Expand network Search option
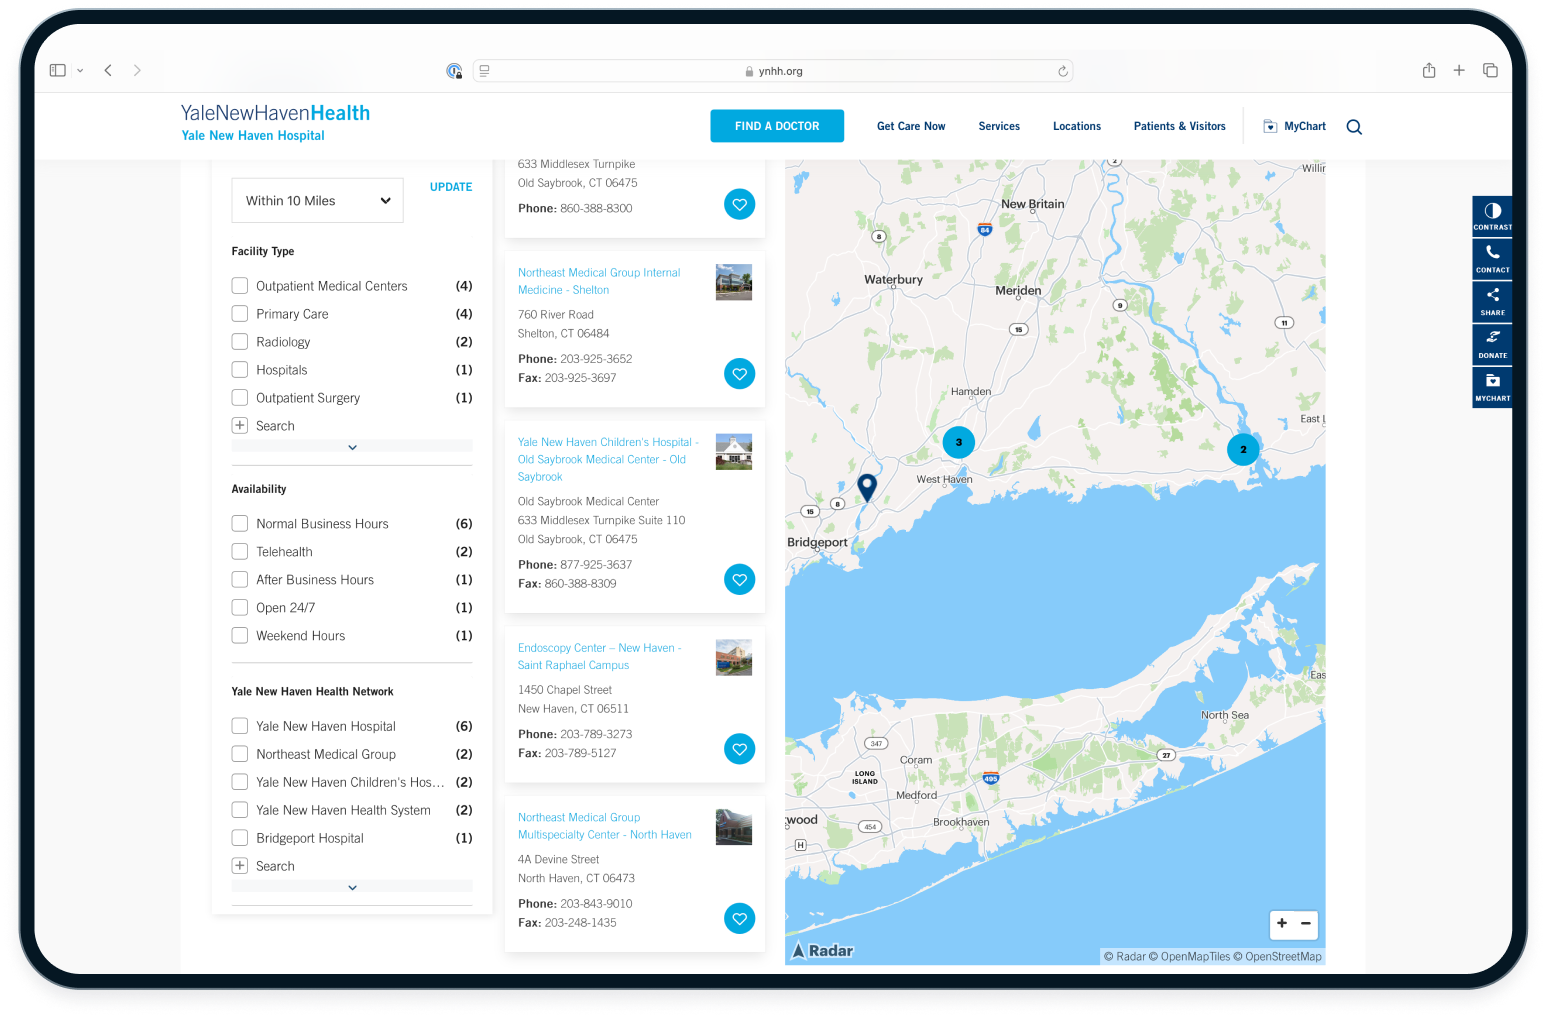The width and height of the screenshot is (1547, 1018). pos(240,866)
